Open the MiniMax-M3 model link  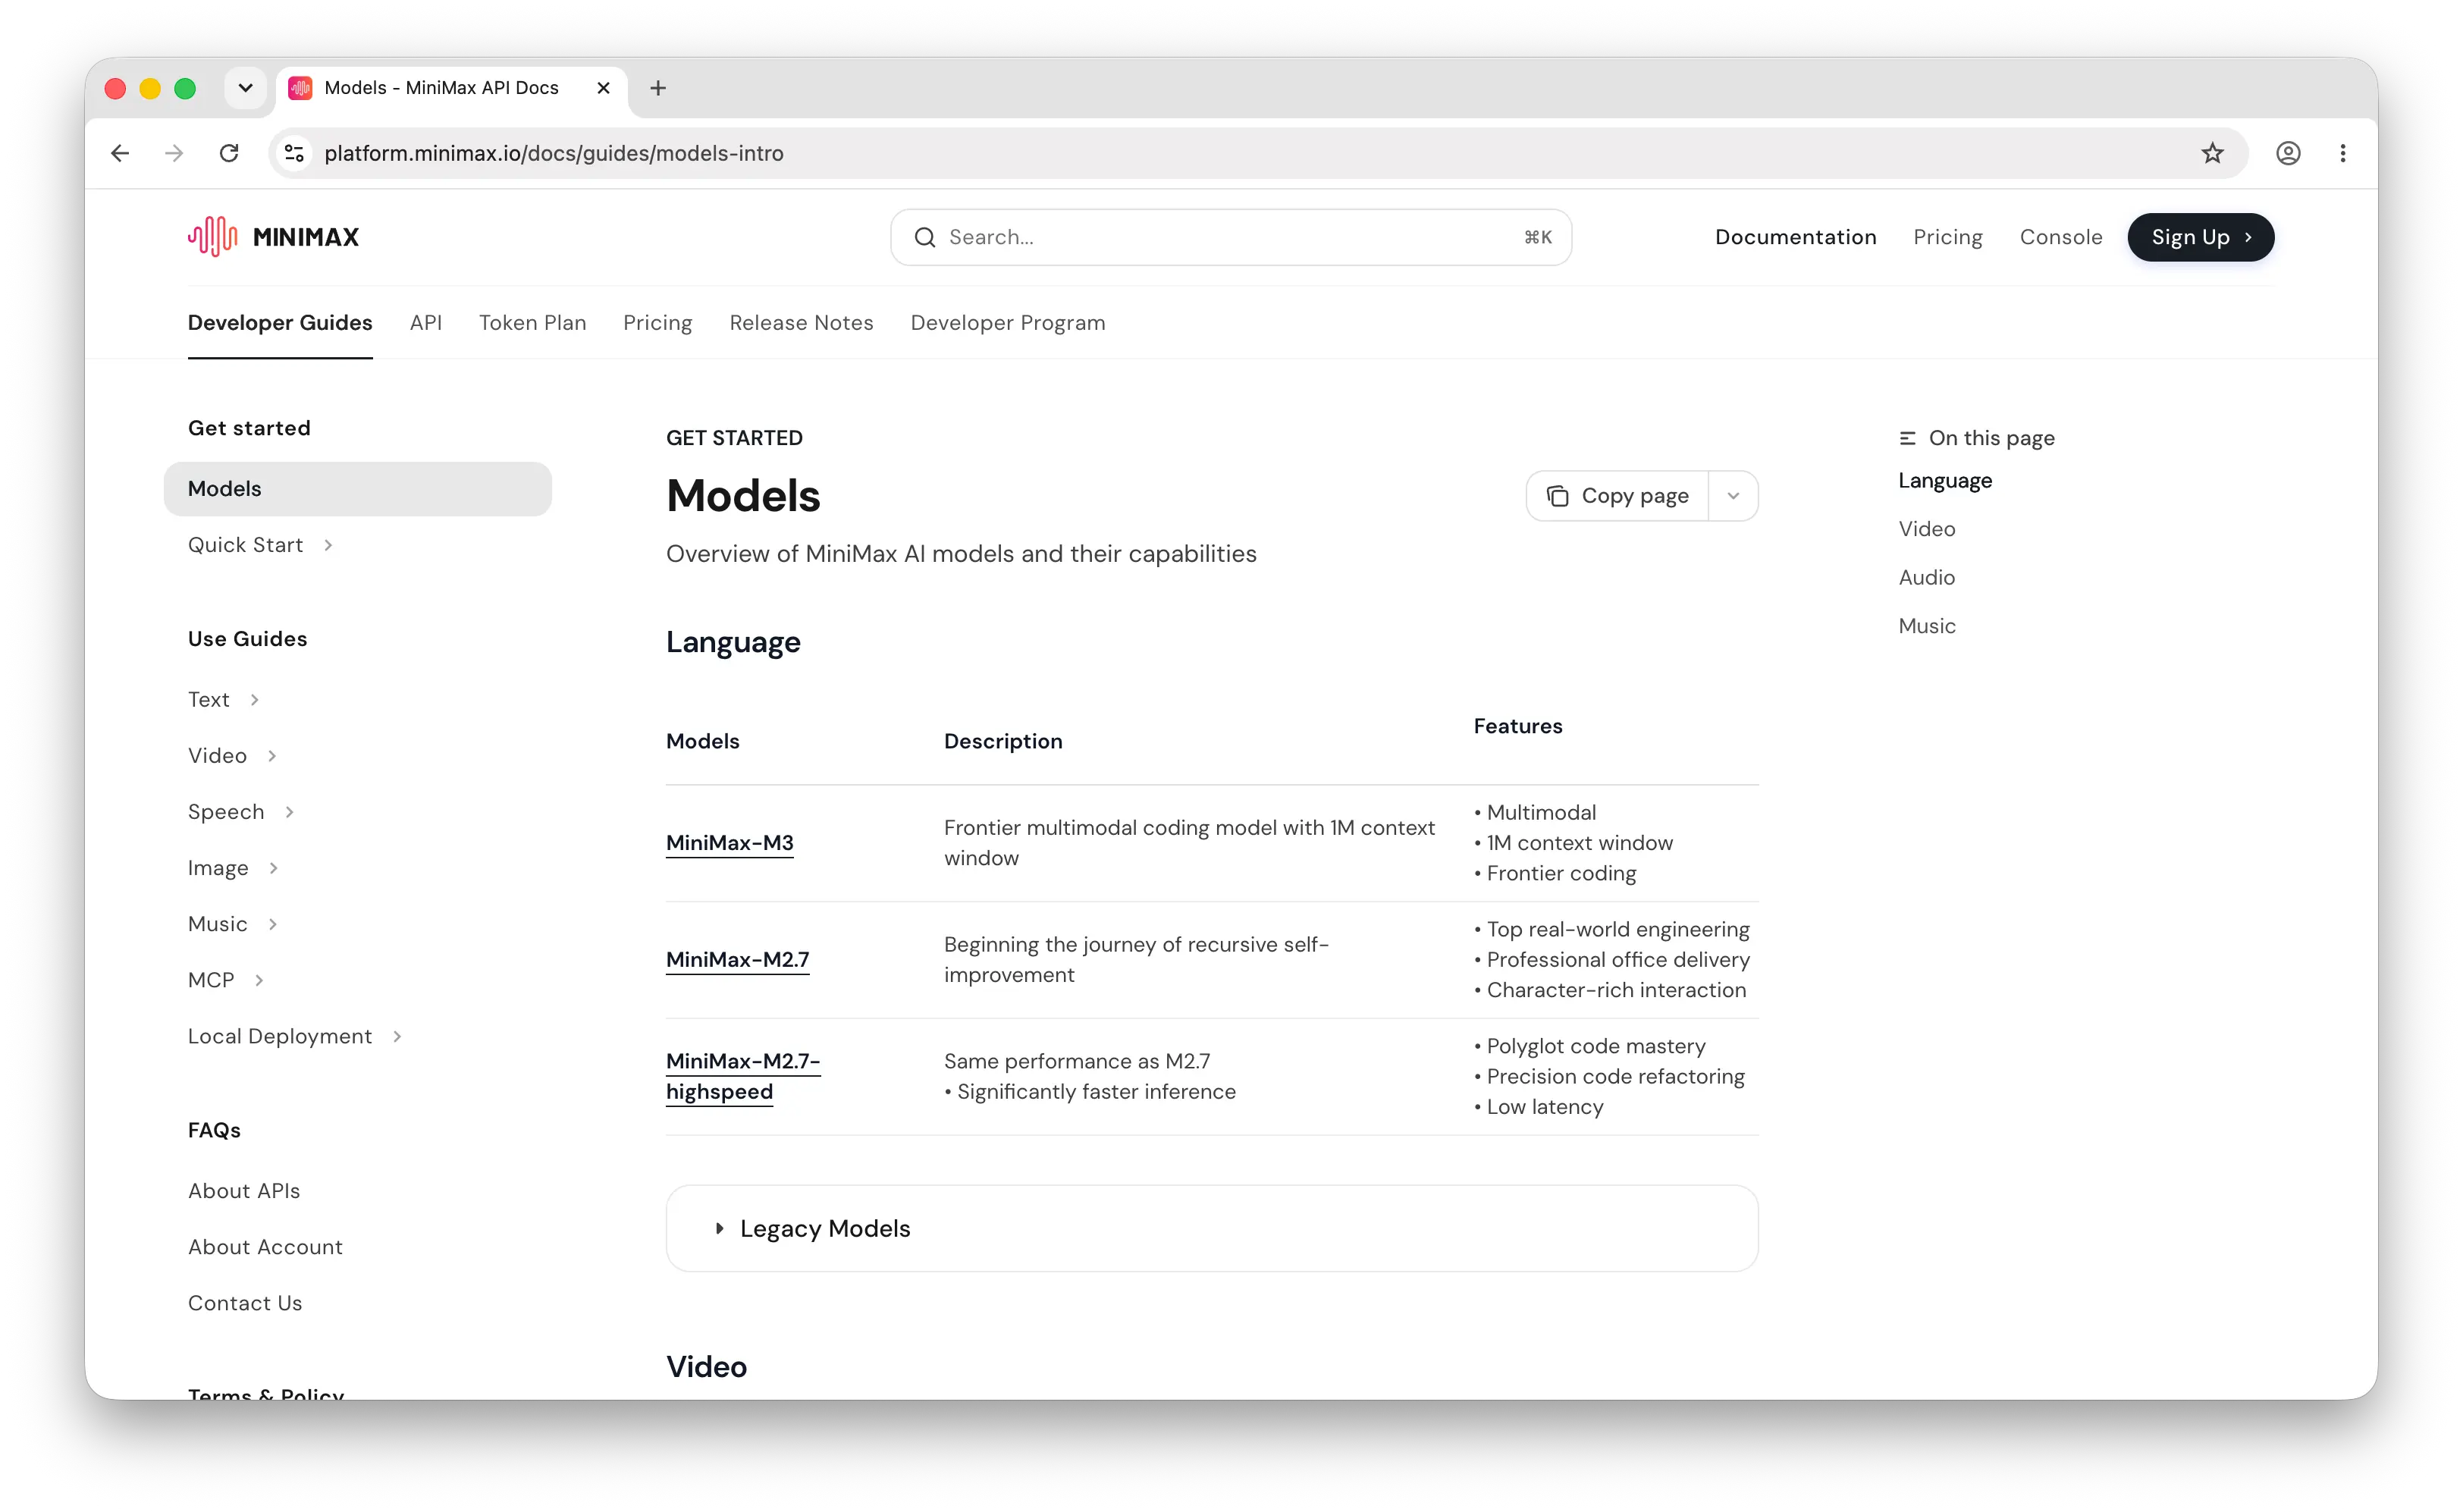click(x=730, y=843)
